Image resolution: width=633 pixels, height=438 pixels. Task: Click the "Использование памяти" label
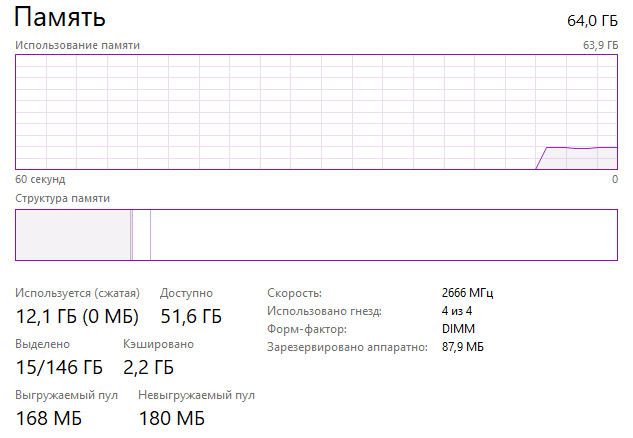(x=77, y=45)
